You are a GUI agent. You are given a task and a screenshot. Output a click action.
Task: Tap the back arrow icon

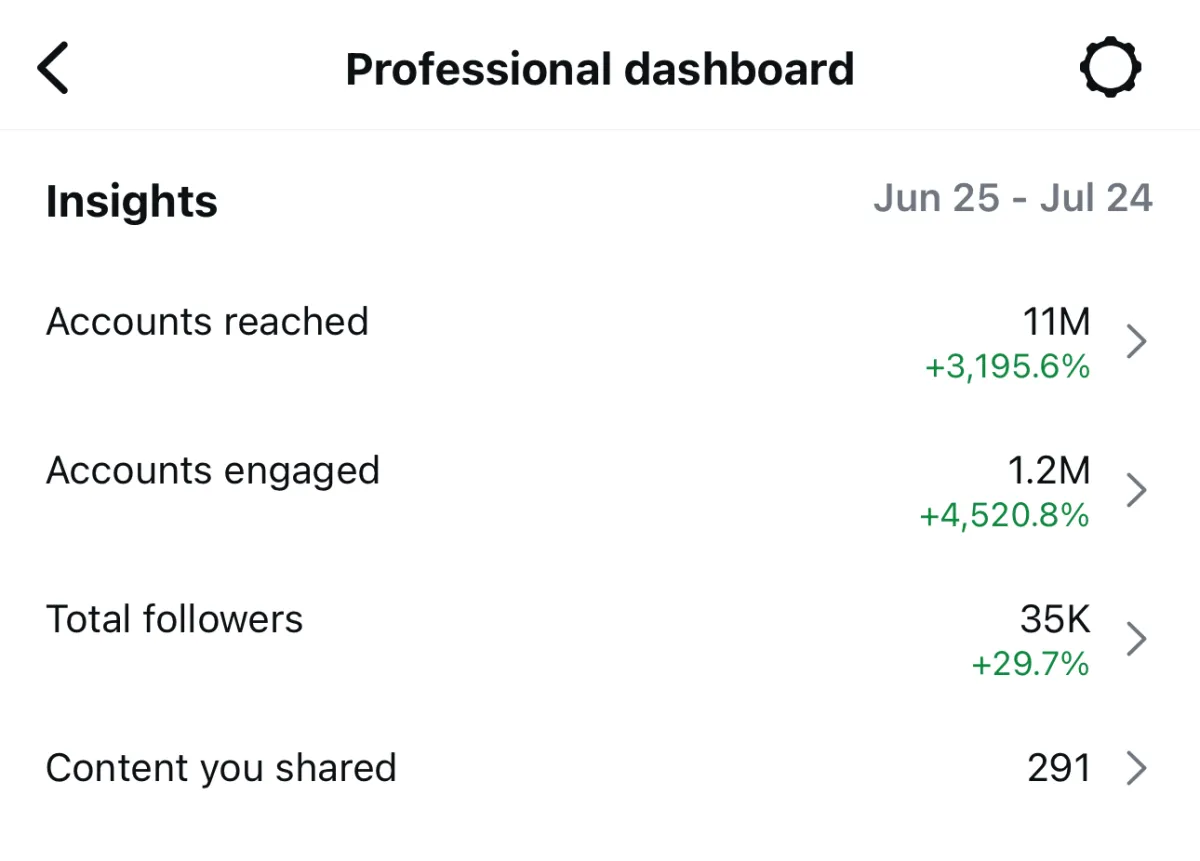[x=53, y=69]
